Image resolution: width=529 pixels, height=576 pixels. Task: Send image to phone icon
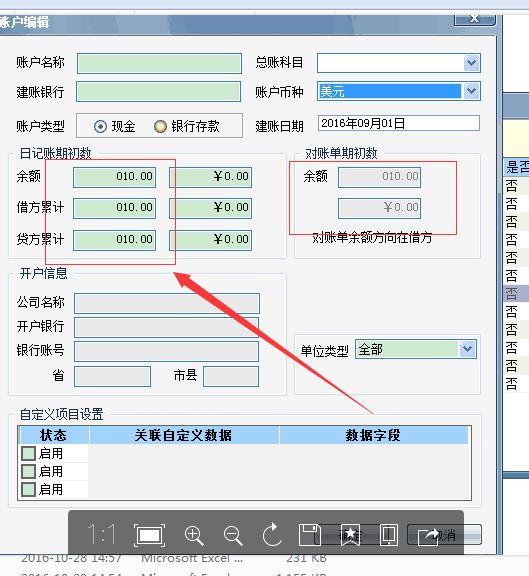tap(389, 535)
